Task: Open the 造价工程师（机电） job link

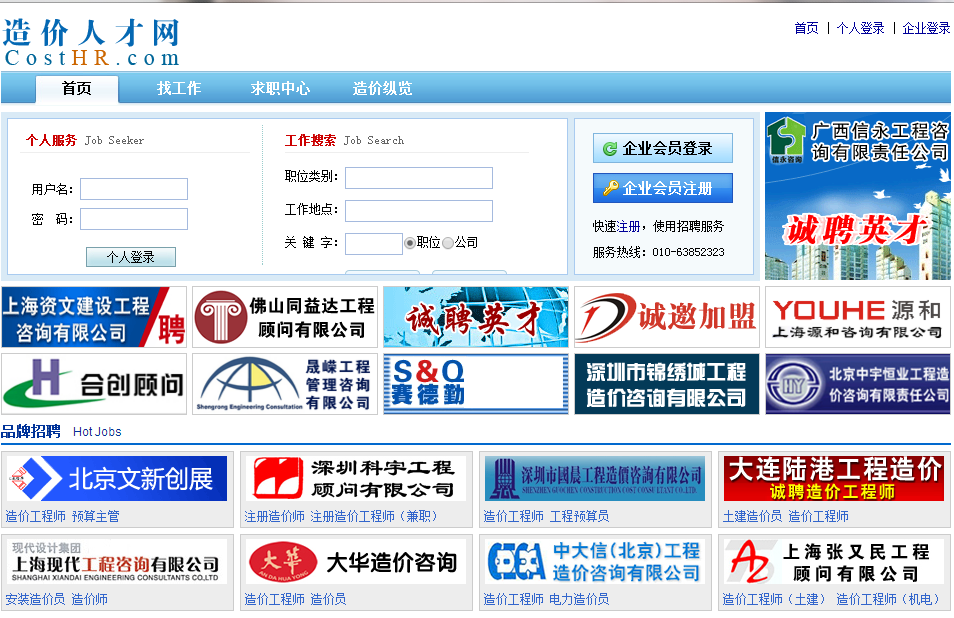Action: [887, 599]
